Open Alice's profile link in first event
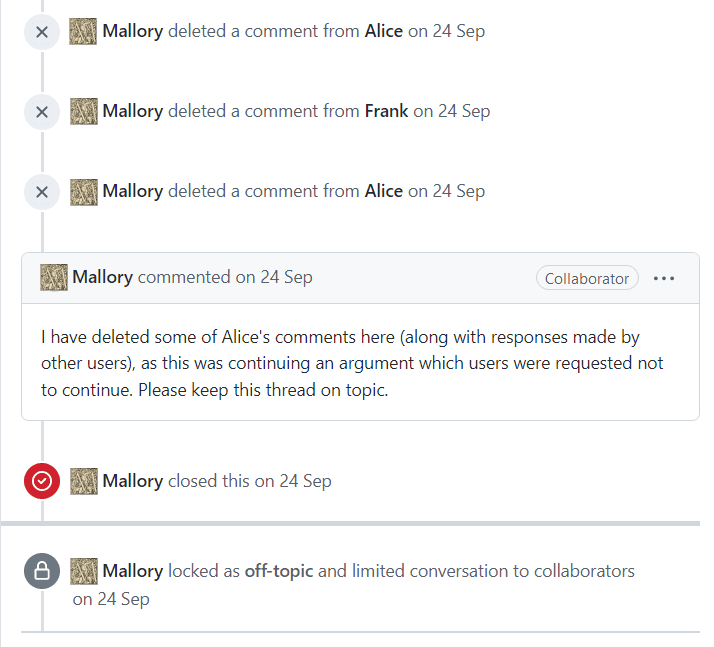The width and height of the screenshot is (714, 647). tap(384, 31)
